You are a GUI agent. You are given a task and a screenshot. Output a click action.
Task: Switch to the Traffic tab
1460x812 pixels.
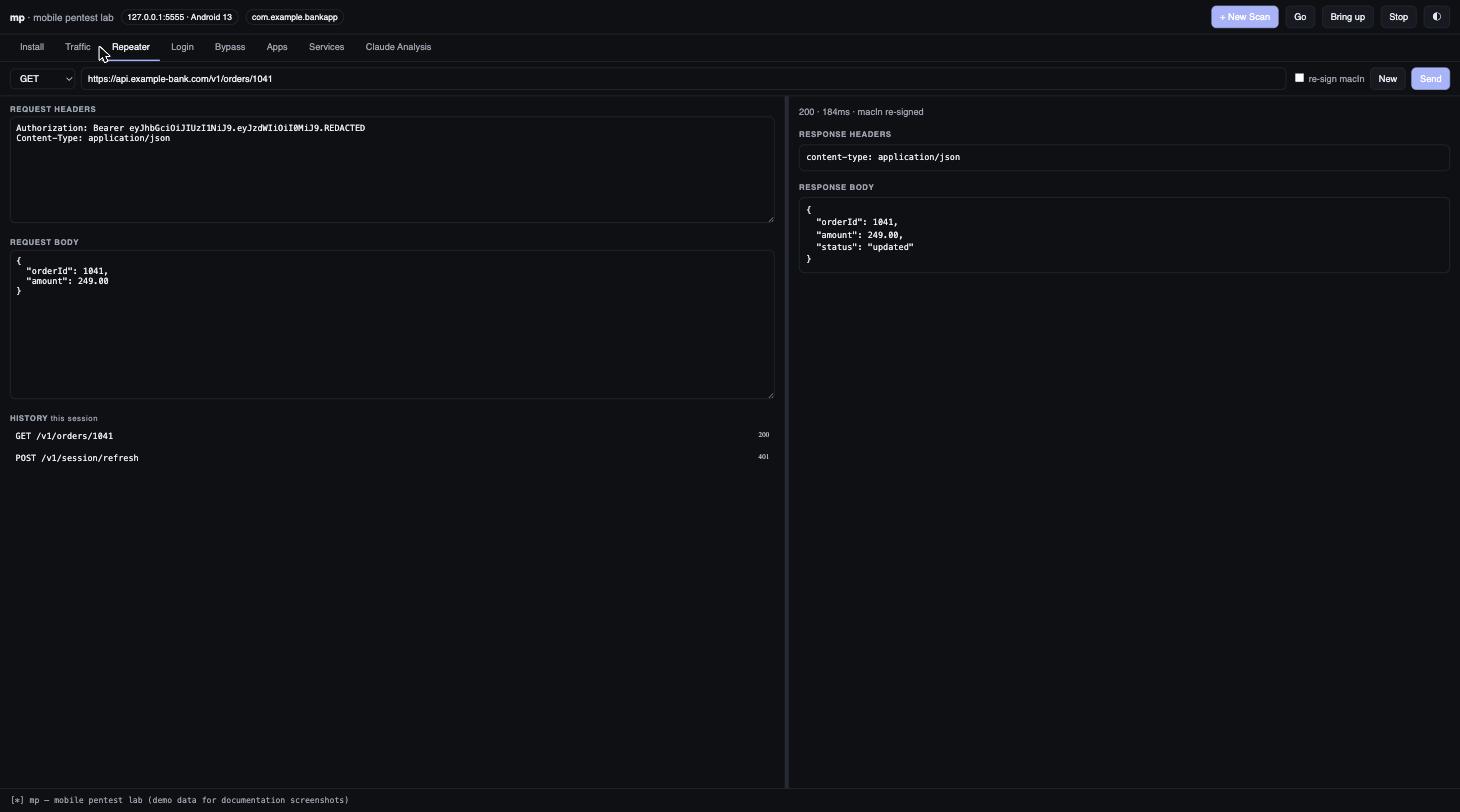[78, 47]
